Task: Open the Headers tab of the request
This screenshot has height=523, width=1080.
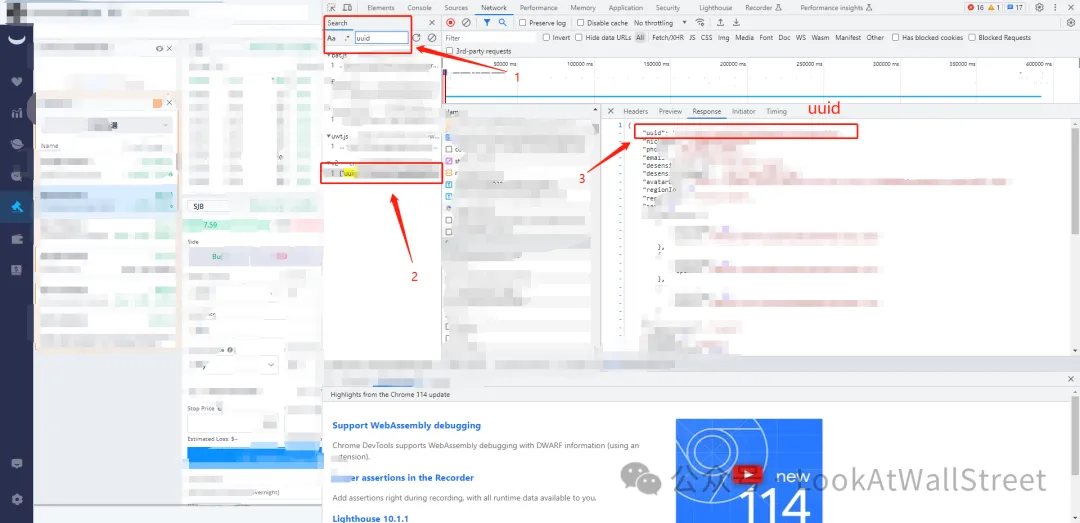Action: (x=635, y=111)
